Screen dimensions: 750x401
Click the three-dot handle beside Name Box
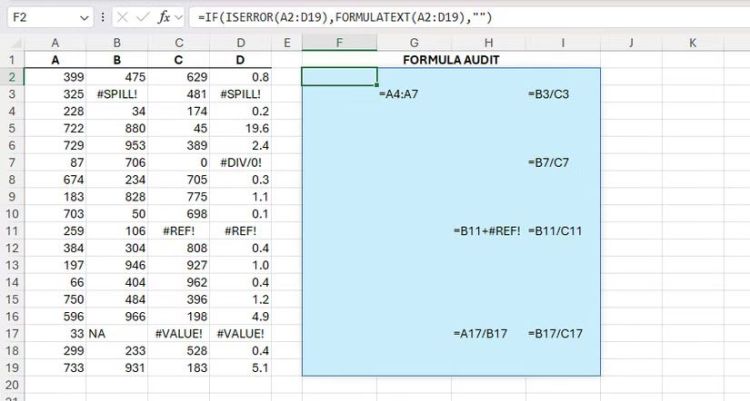(x=104, y=17)
